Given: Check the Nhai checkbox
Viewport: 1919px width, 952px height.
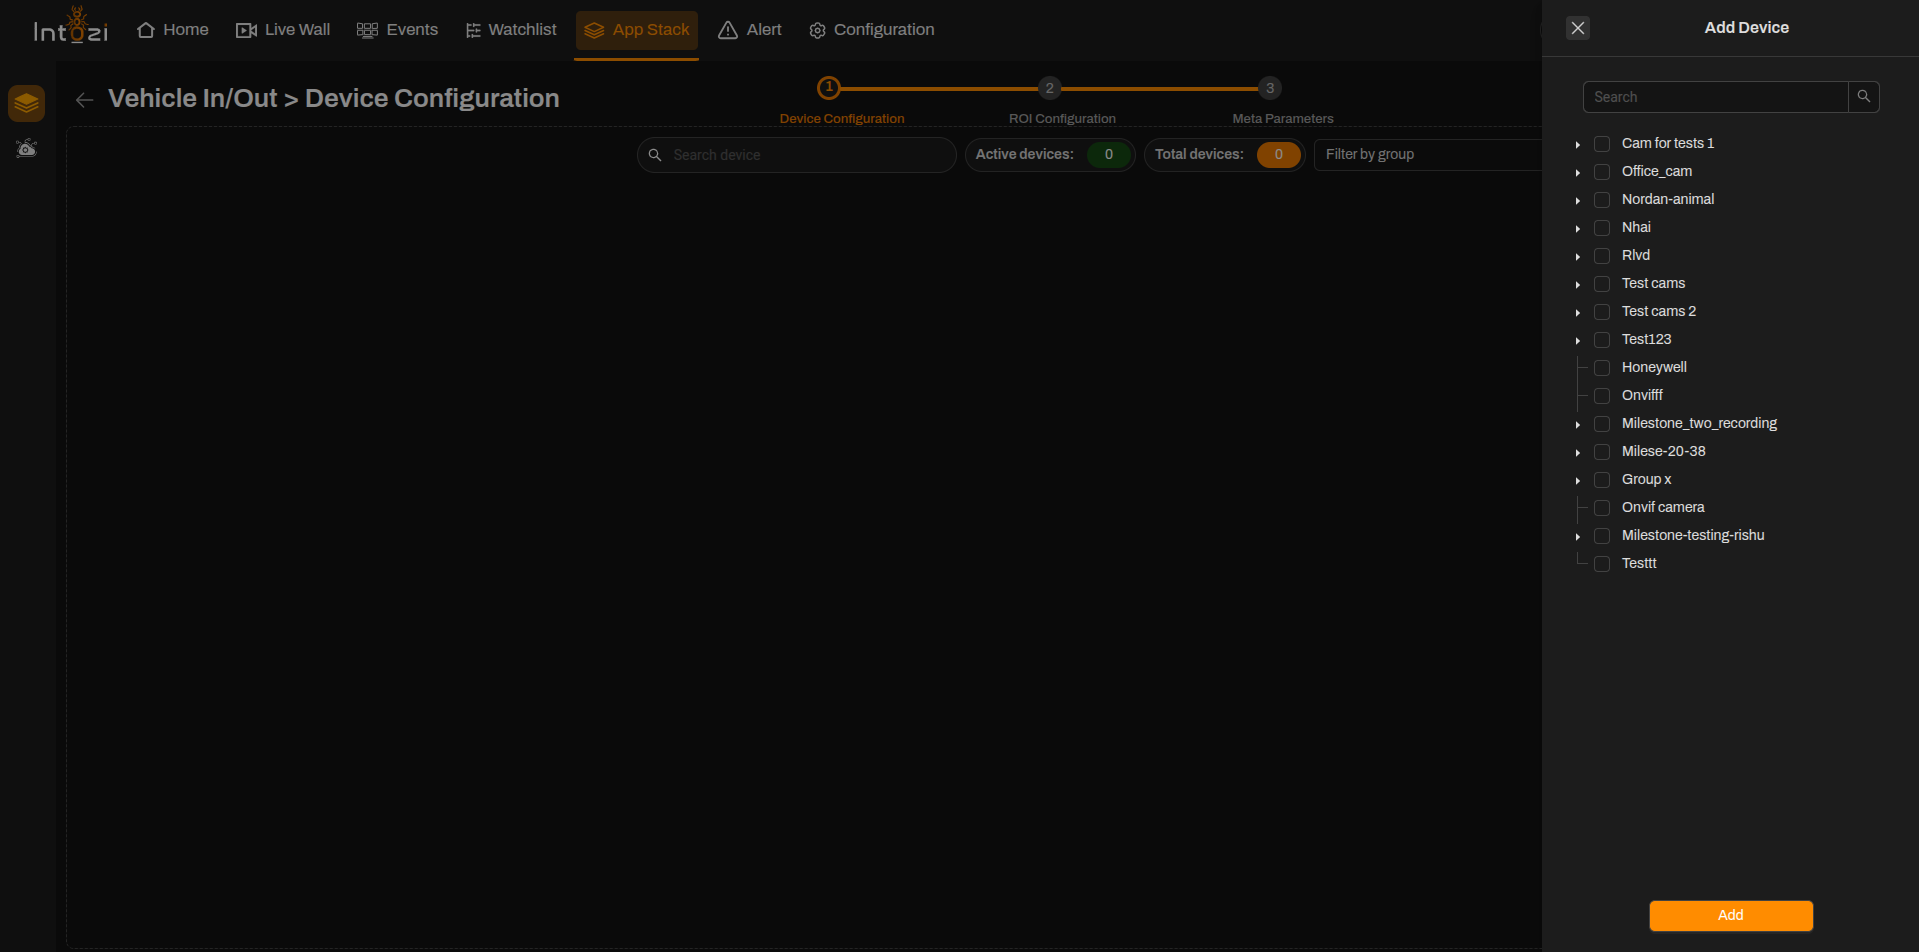Looking at the screenshot, I should click(1602, 228).
